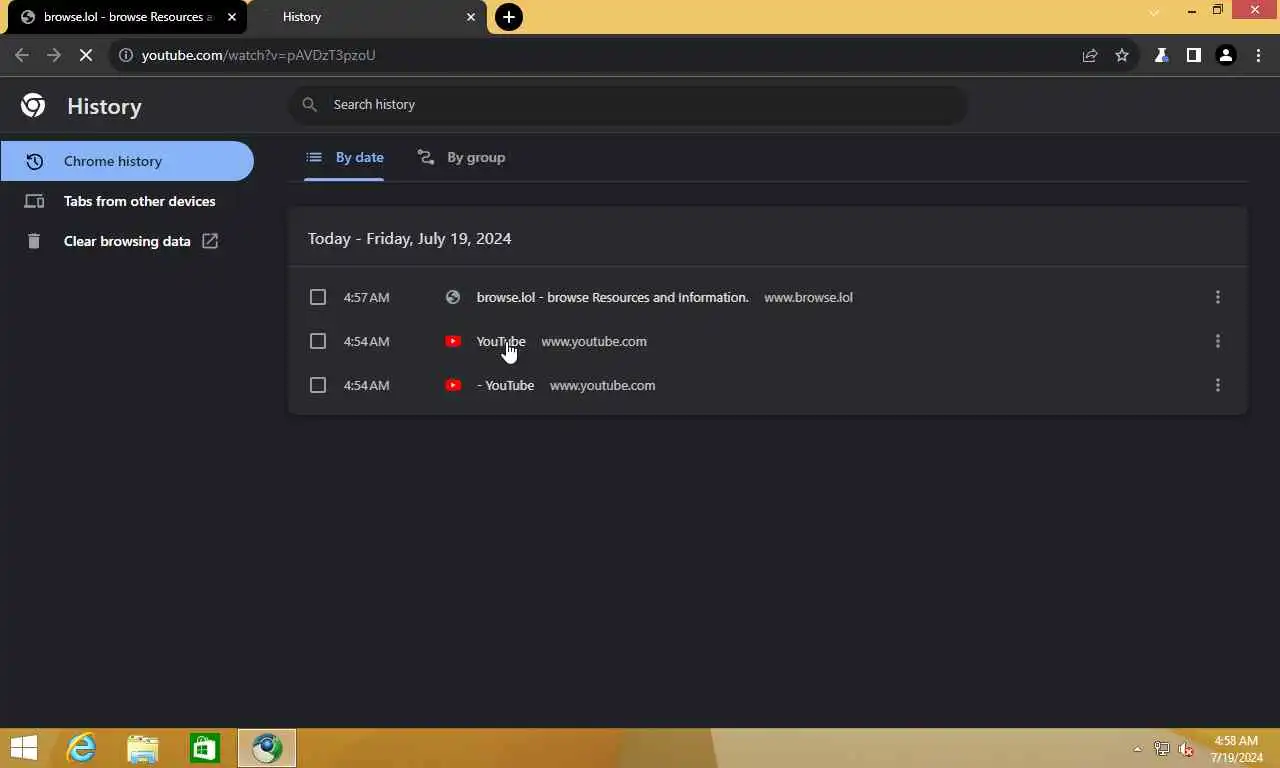Focus the Search history field
This screenshot has height=768, width=1280.
pos(628,104)
